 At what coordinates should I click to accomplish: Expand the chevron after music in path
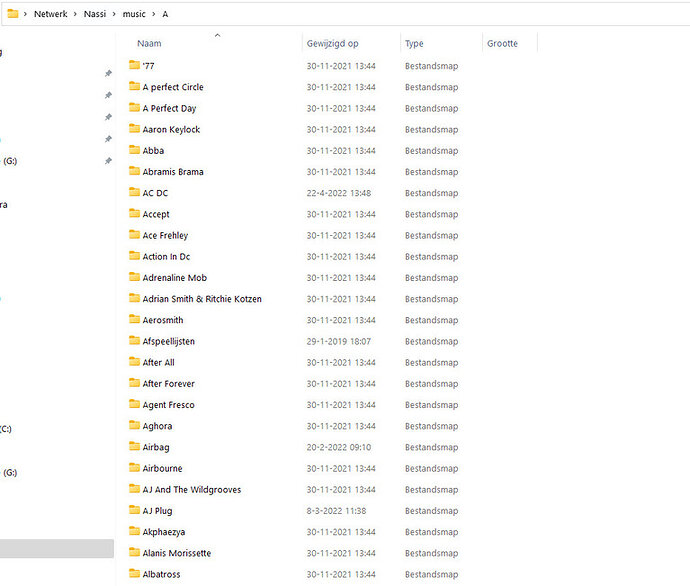point(154,14)
